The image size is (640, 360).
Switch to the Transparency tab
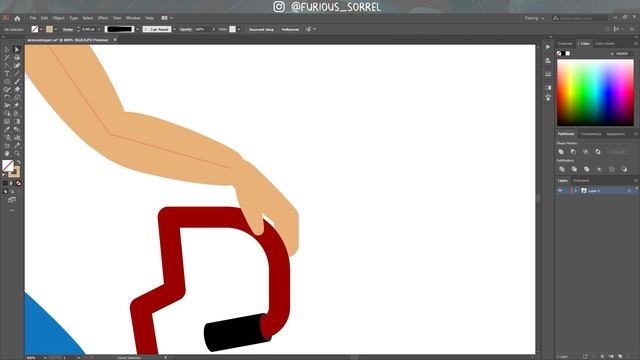point(591,134)
